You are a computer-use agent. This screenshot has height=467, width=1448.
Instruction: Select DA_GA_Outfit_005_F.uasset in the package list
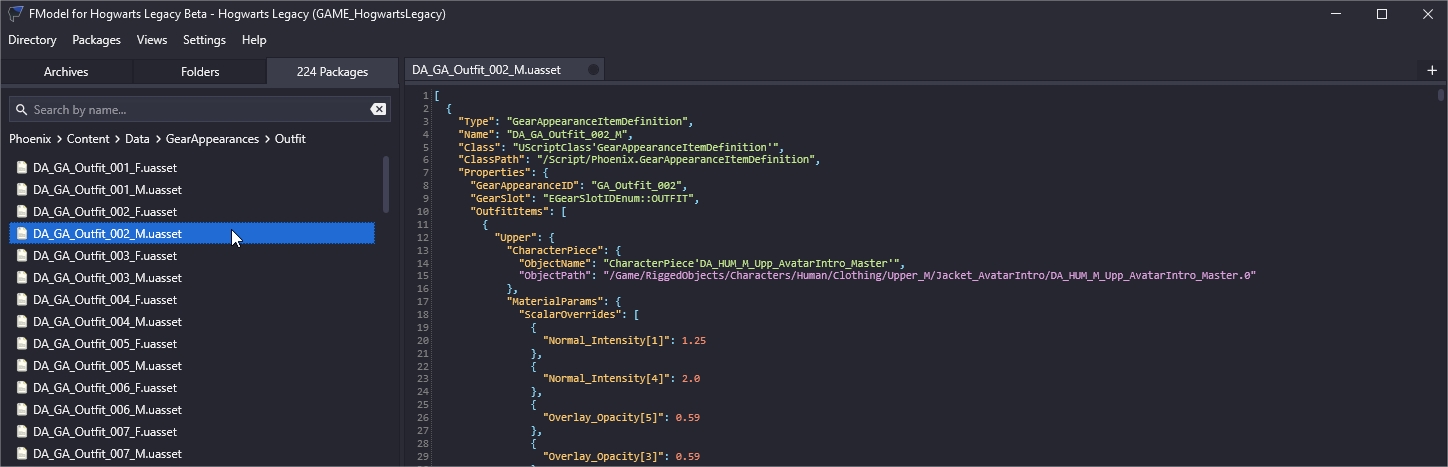point(192,344)
